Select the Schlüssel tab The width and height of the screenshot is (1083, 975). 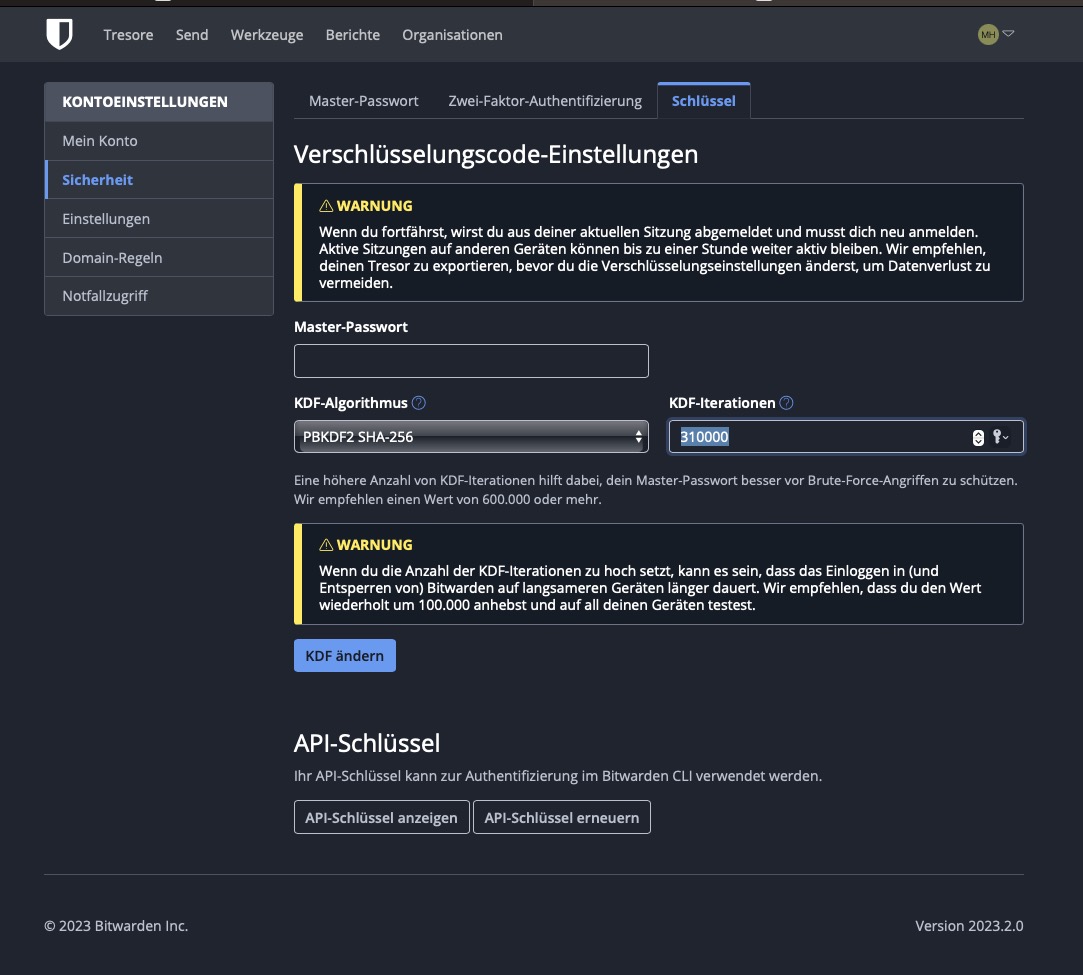point(703,101)
